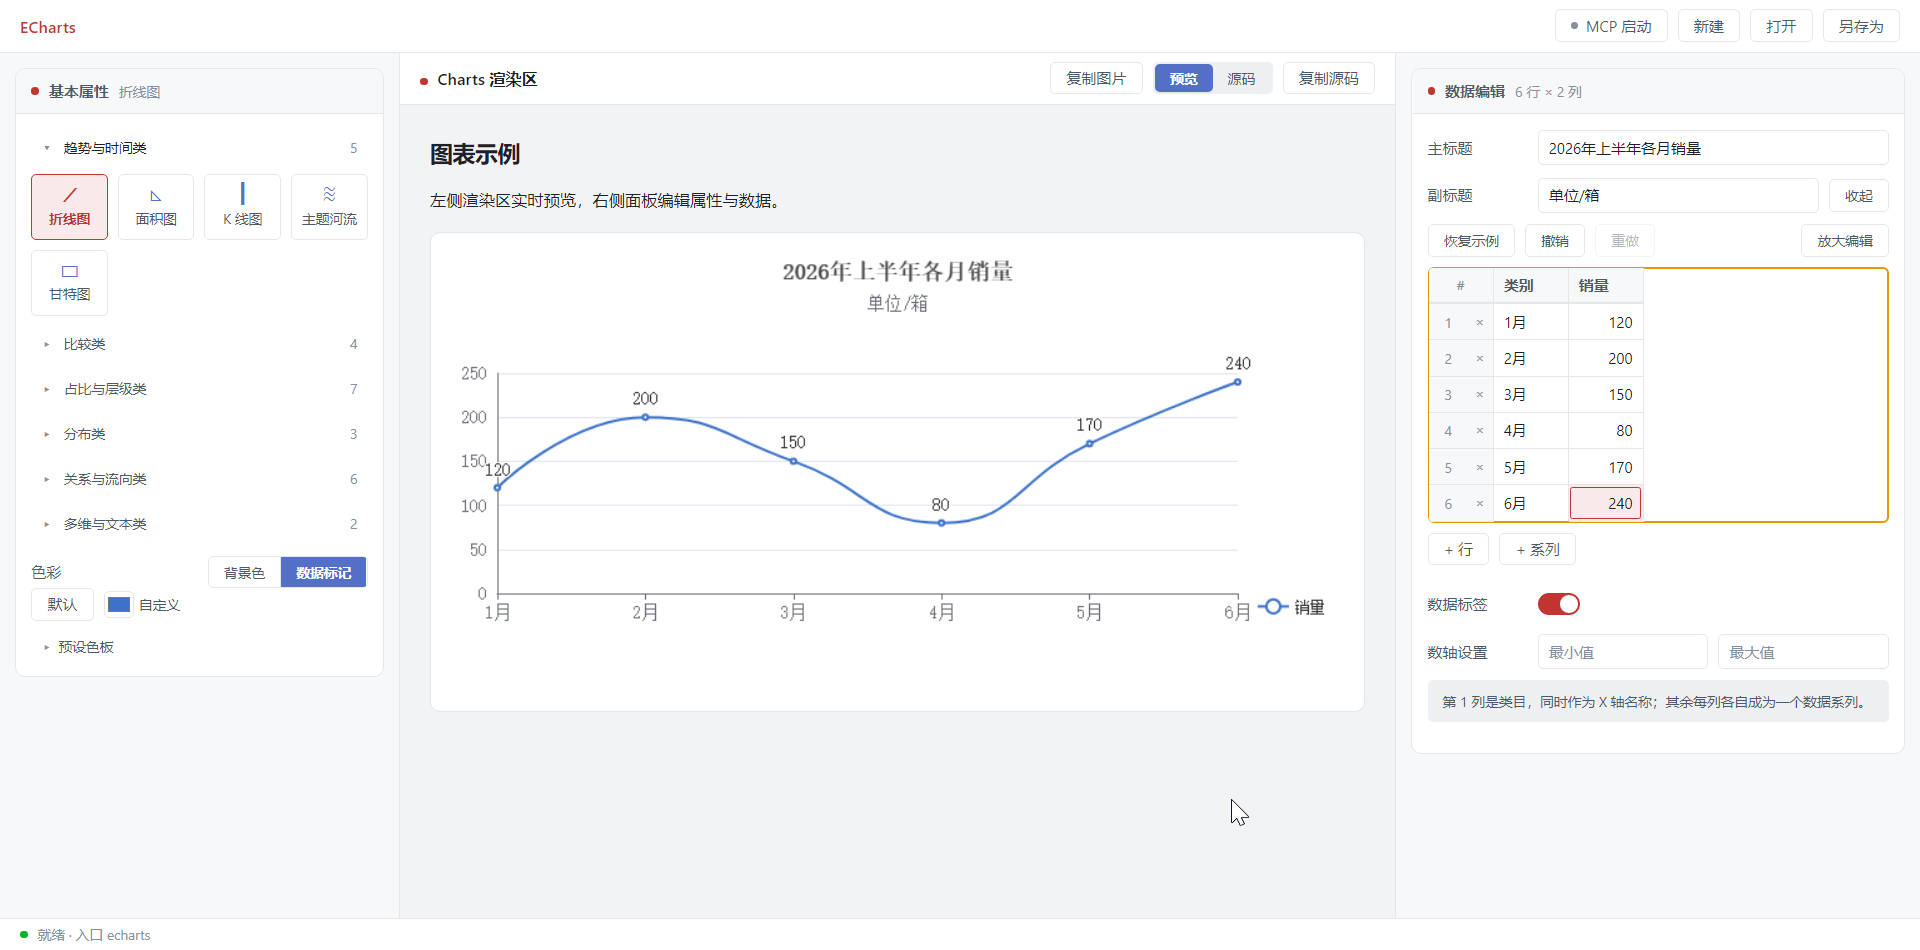1920x950 pixels.
Task: Open the 分布类 chart category
Action: point(199,434)
